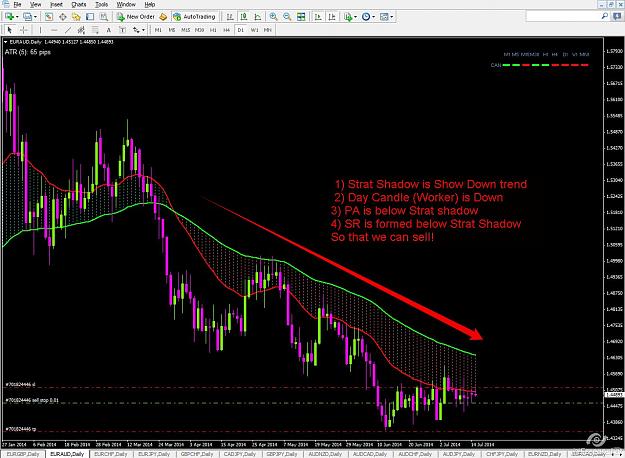The width and height of the screenshot is (625, 458).
Task: Click the New Chart icon
Action: pos(9,17)
